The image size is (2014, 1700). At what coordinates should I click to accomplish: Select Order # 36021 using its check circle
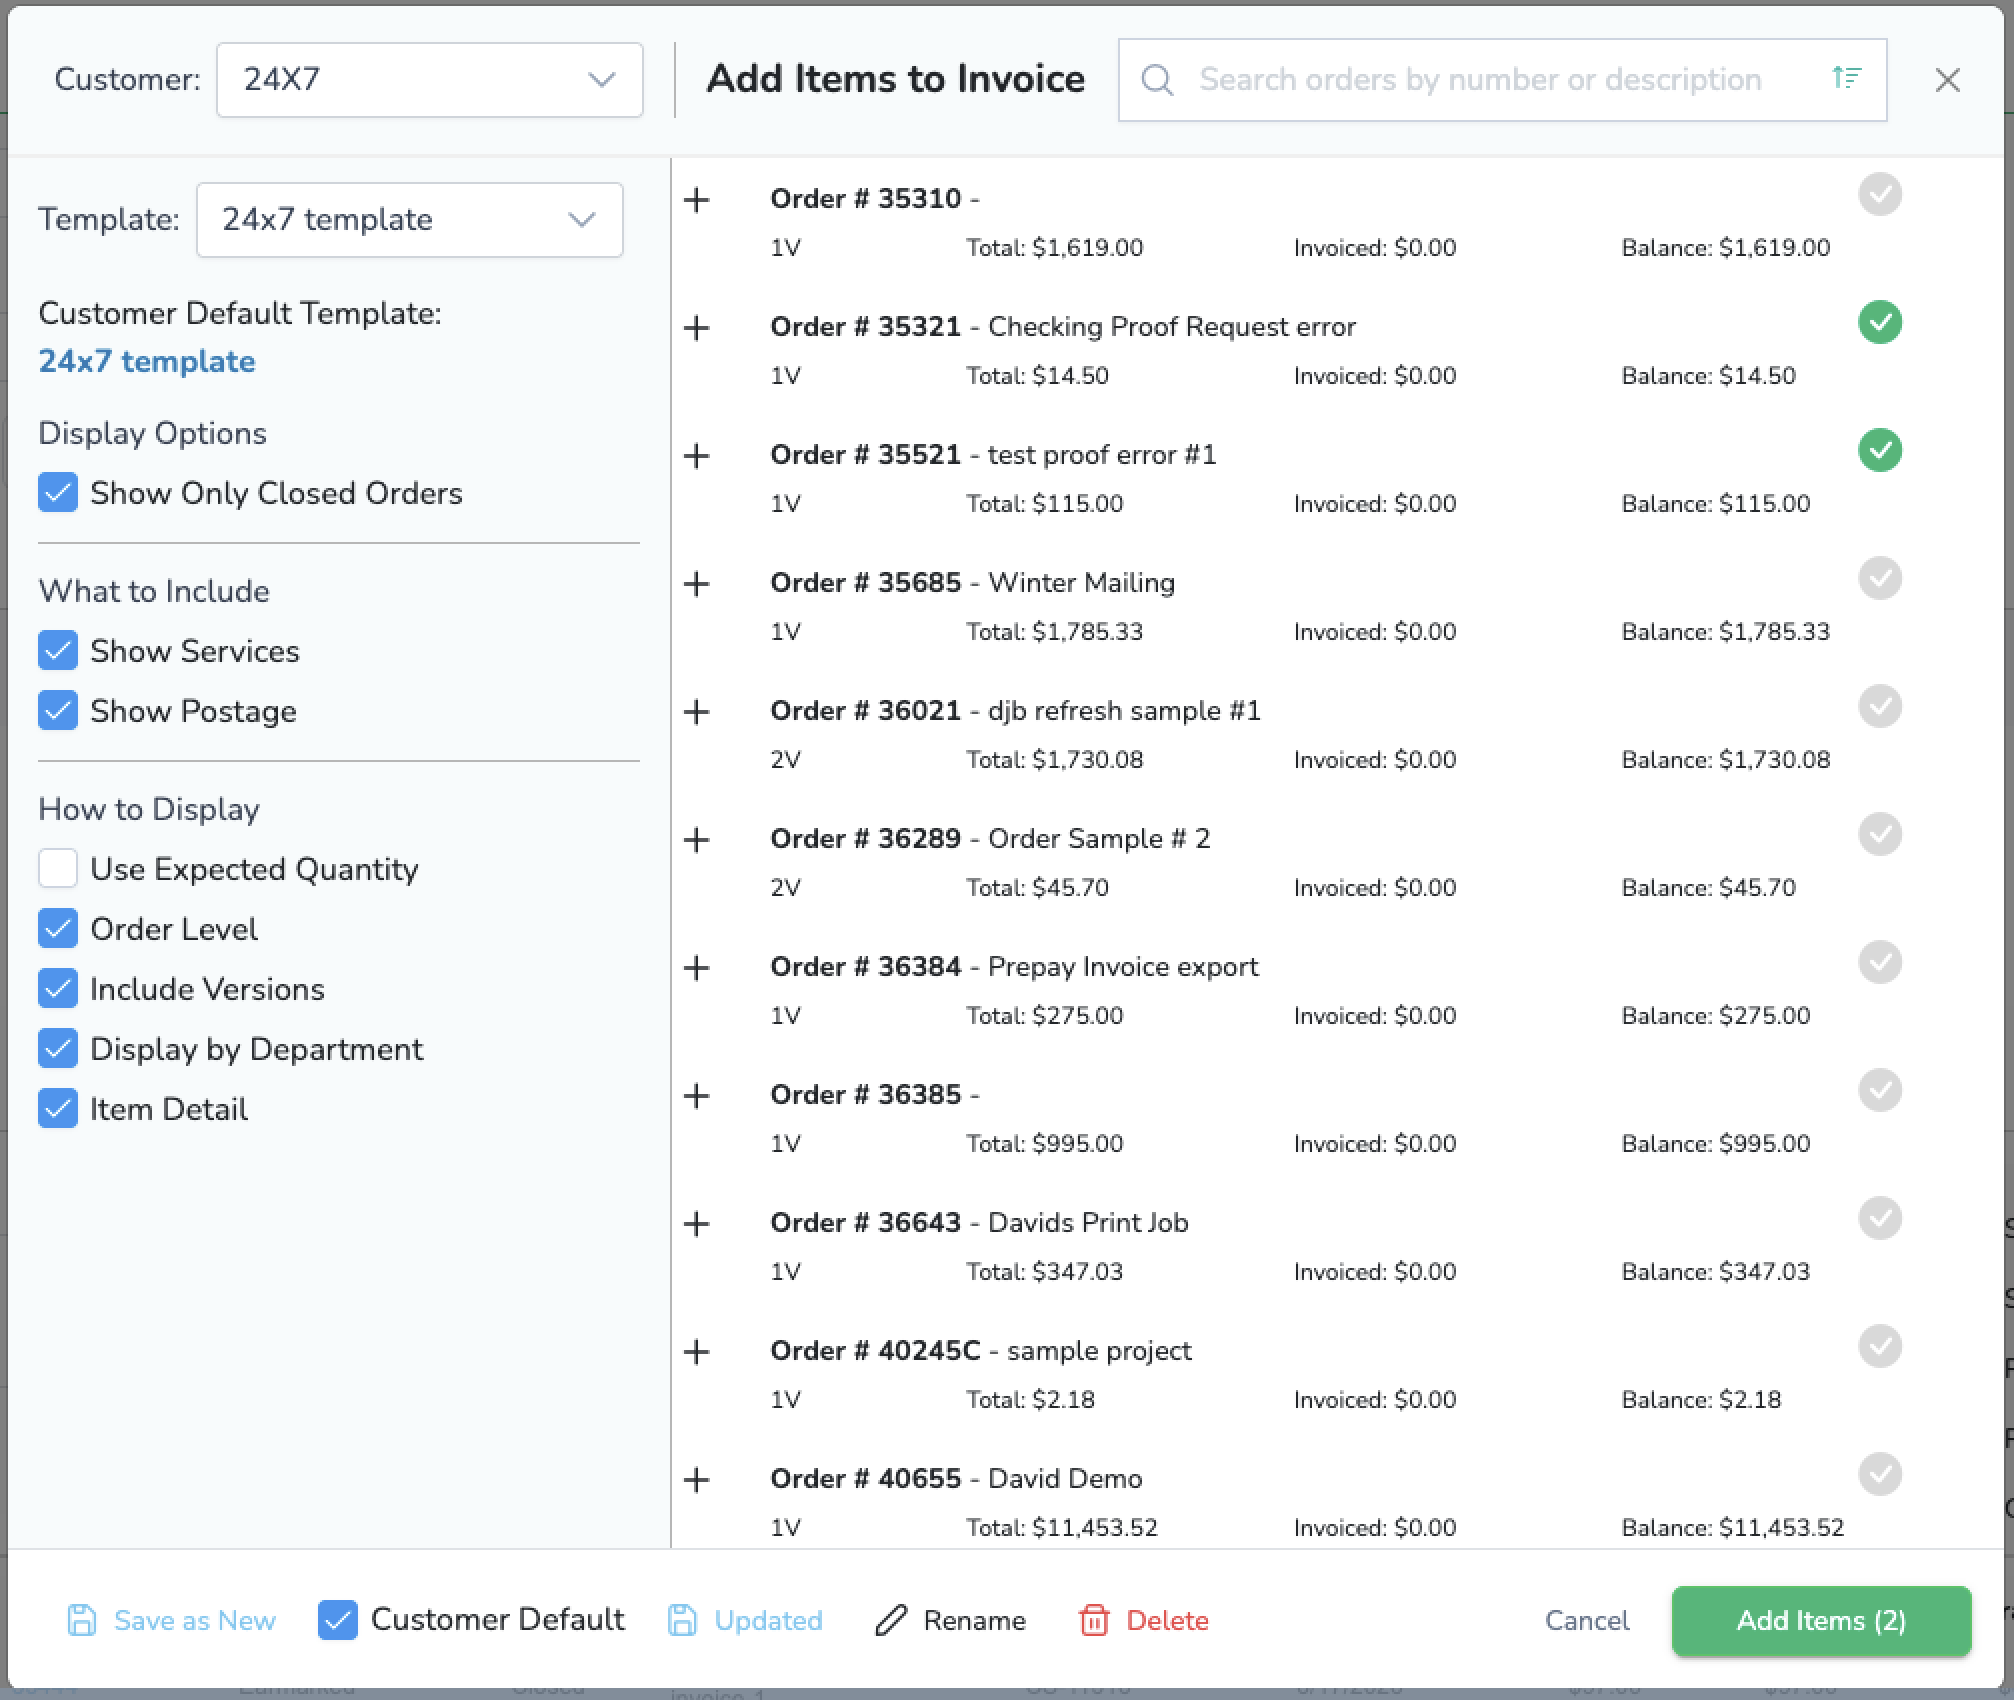1880,706
